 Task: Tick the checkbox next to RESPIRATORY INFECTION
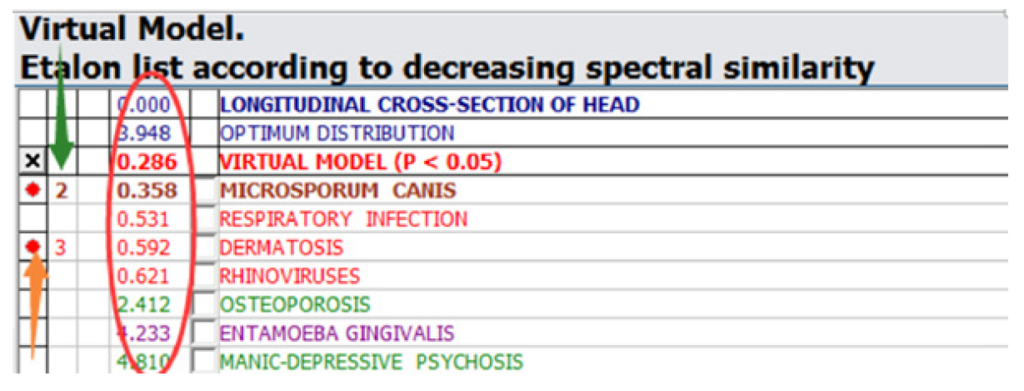coord(207,219)
